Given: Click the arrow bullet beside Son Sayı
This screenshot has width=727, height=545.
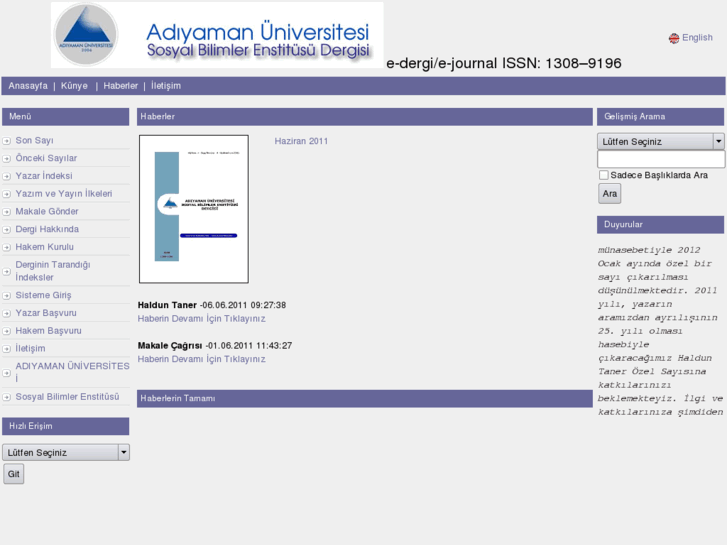Looking at the screenshot, I should [6, 141].
